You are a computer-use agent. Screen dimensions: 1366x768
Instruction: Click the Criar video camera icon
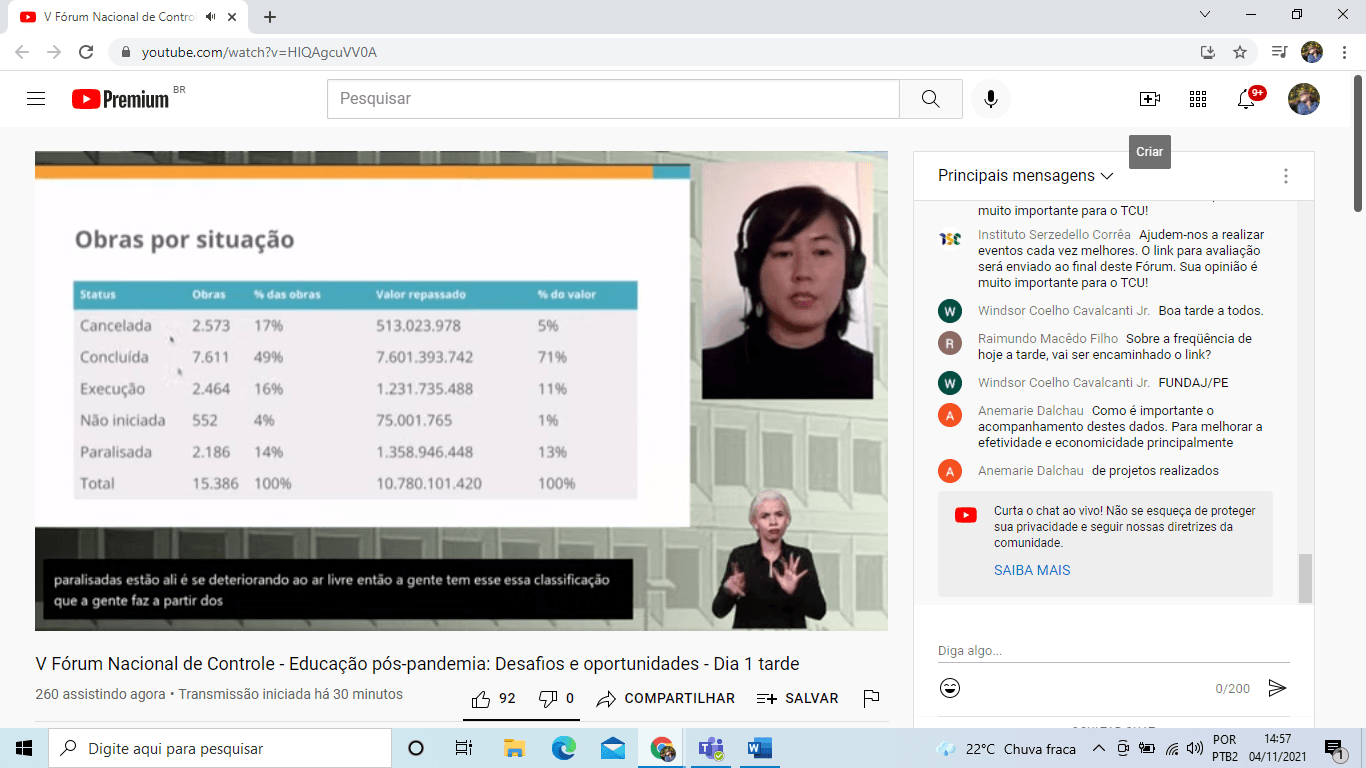tap(1149, 99)
